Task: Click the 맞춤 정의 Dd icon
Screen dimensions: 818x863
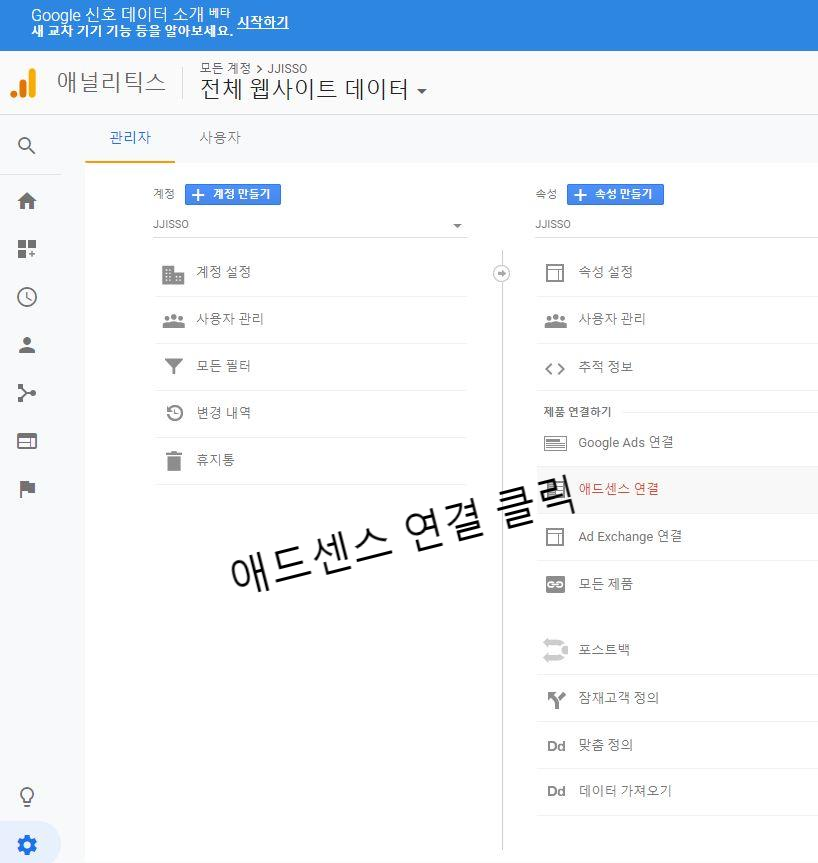Action: pyautogui.click(x=556, y=746)
